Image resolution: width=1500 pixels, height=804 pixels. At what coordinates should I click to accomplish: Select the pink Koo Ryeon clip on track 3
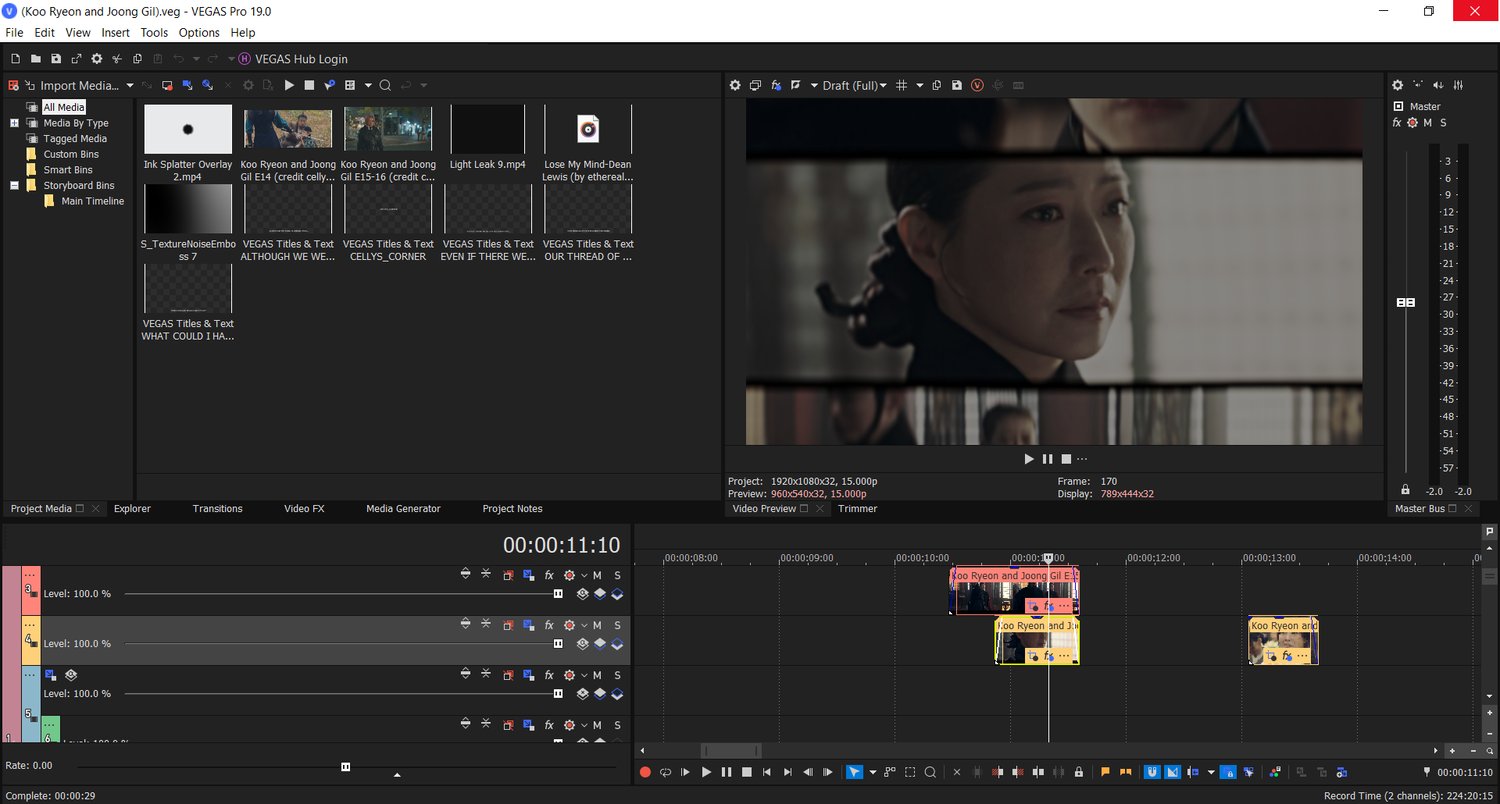1014,591
